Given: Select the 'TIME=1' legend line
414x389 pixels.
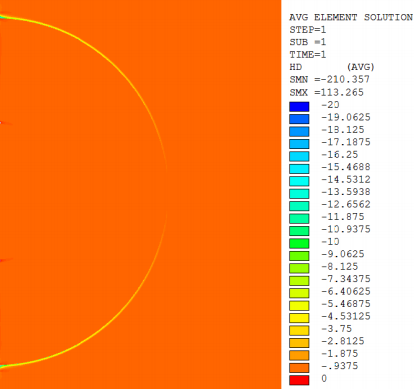Looking at the screenshot, I should pyautogui.click(x=308, y=55).
